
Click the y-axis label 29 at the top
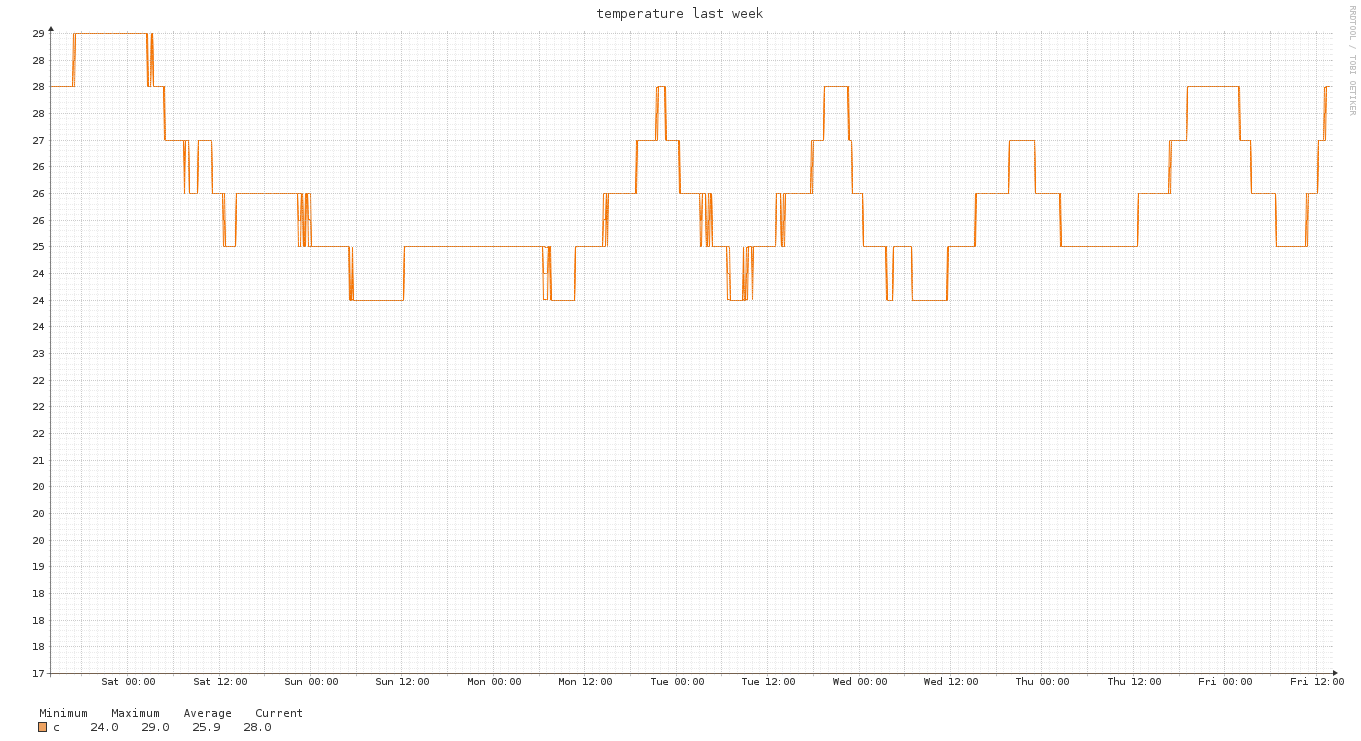click(38, 34)
